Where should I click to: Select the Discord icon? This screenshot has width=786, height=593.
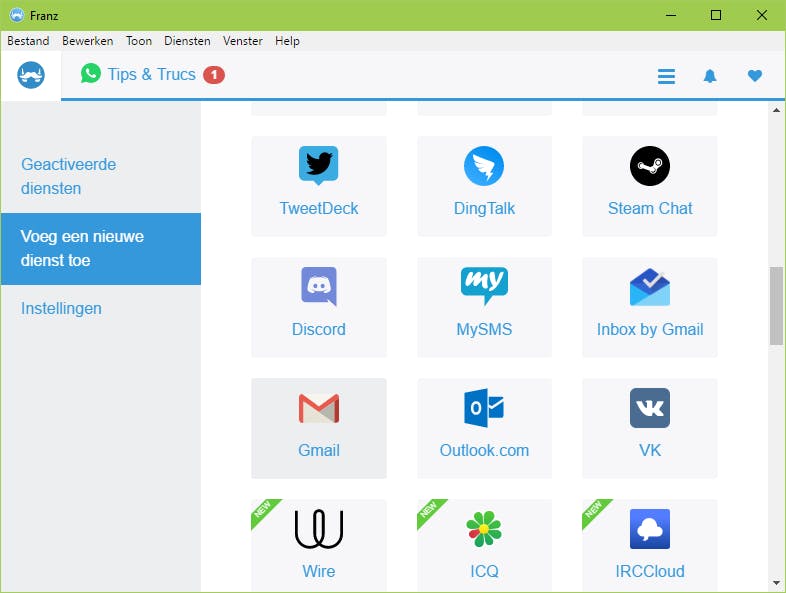point(319,287)
